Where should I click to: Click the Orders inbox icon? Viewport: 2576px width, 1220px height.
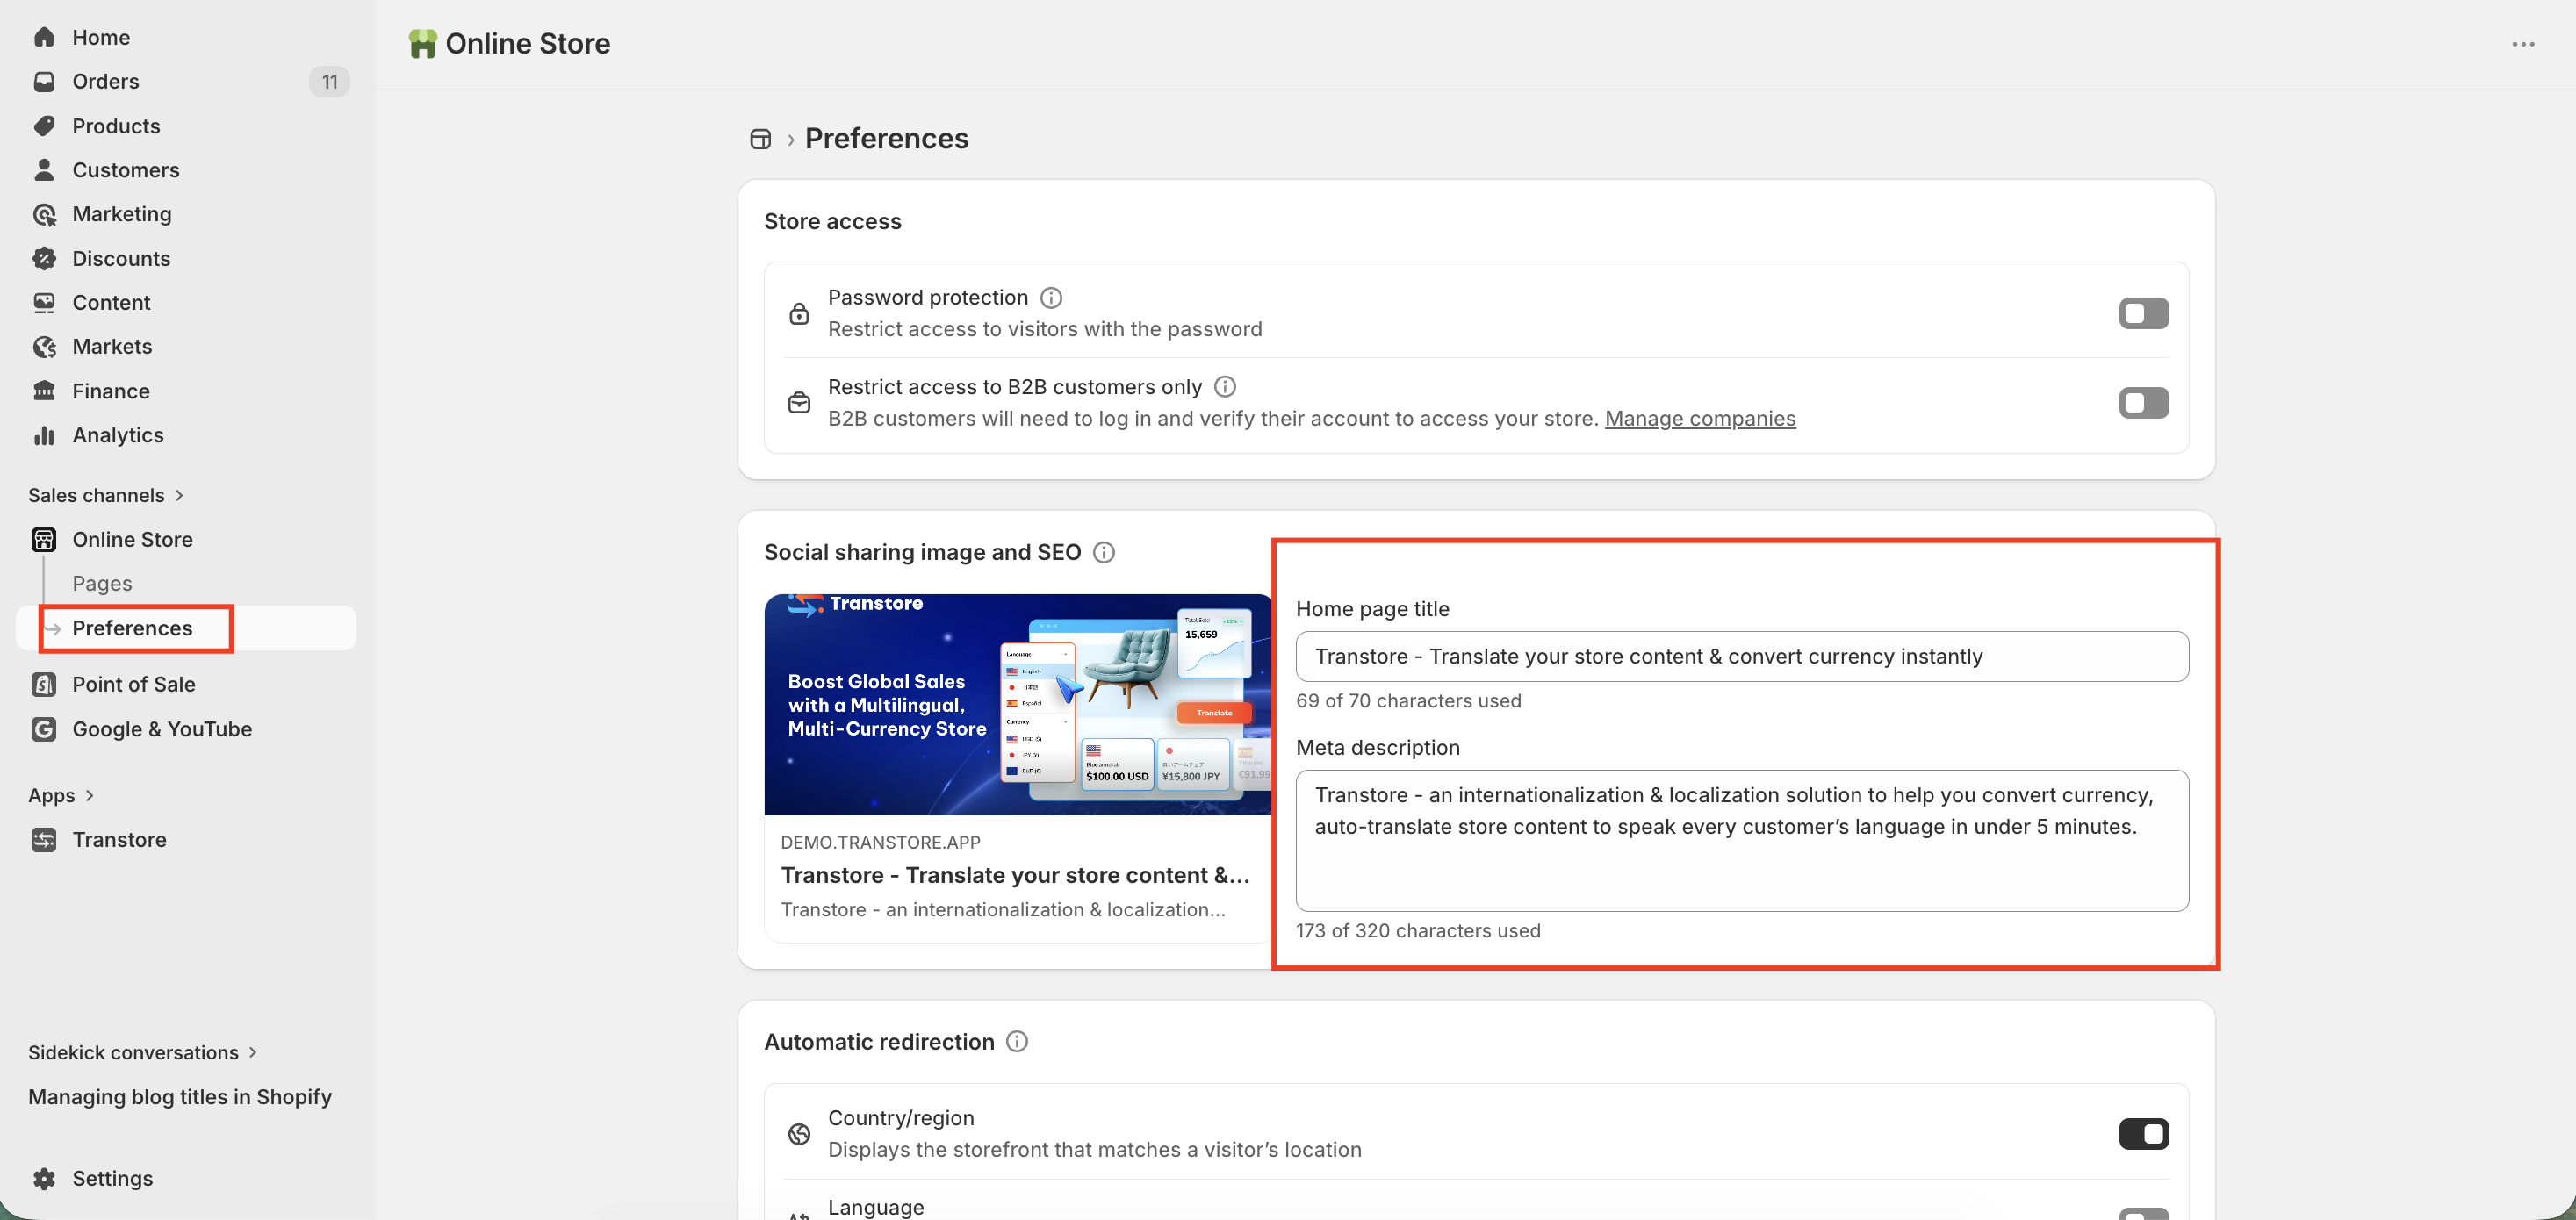tap(44, 81)
